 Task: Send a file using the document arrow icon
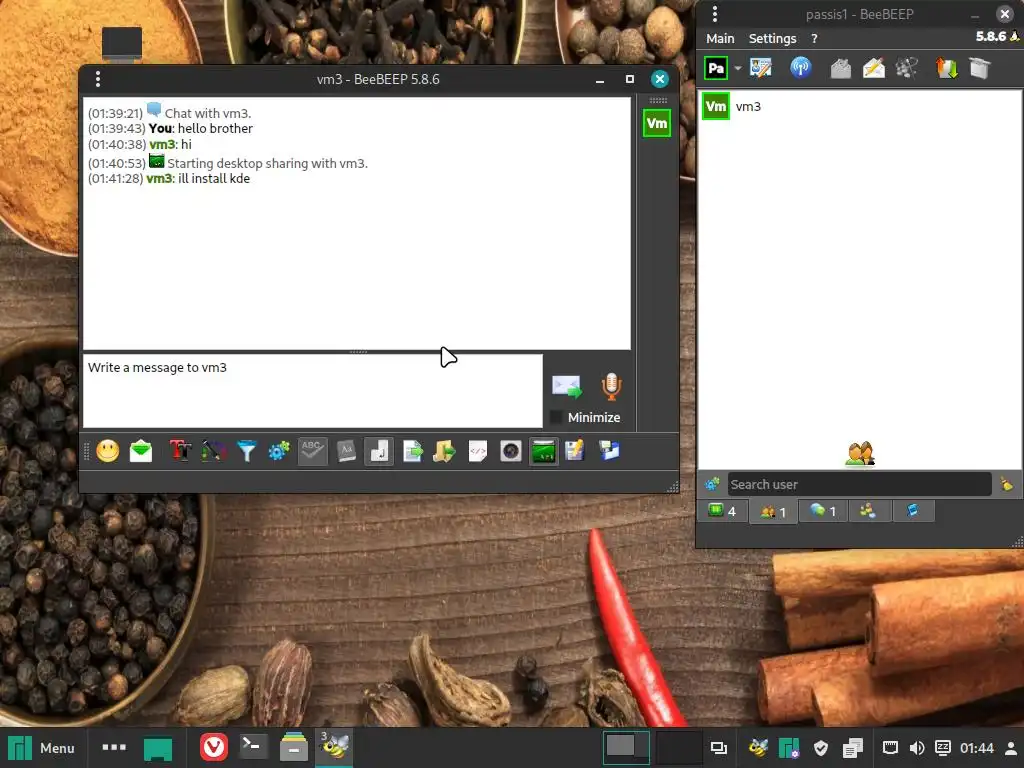pos(412,451)
